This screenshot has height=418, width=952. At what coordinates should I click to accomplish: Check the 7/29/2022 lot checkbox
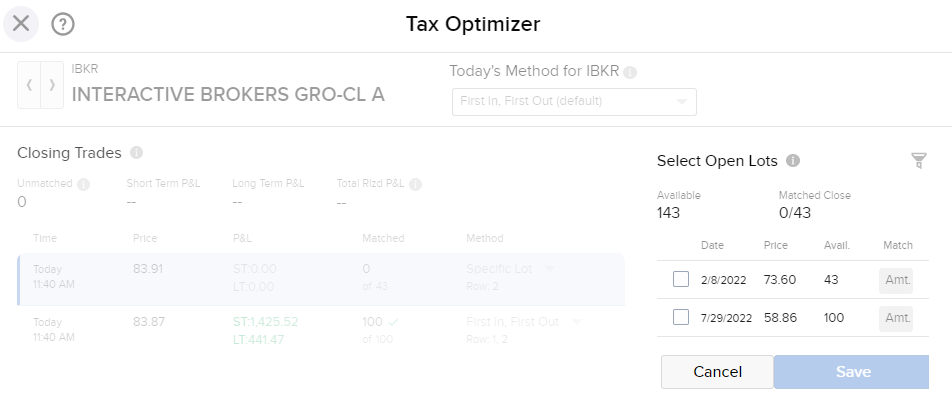pos(681,318)
